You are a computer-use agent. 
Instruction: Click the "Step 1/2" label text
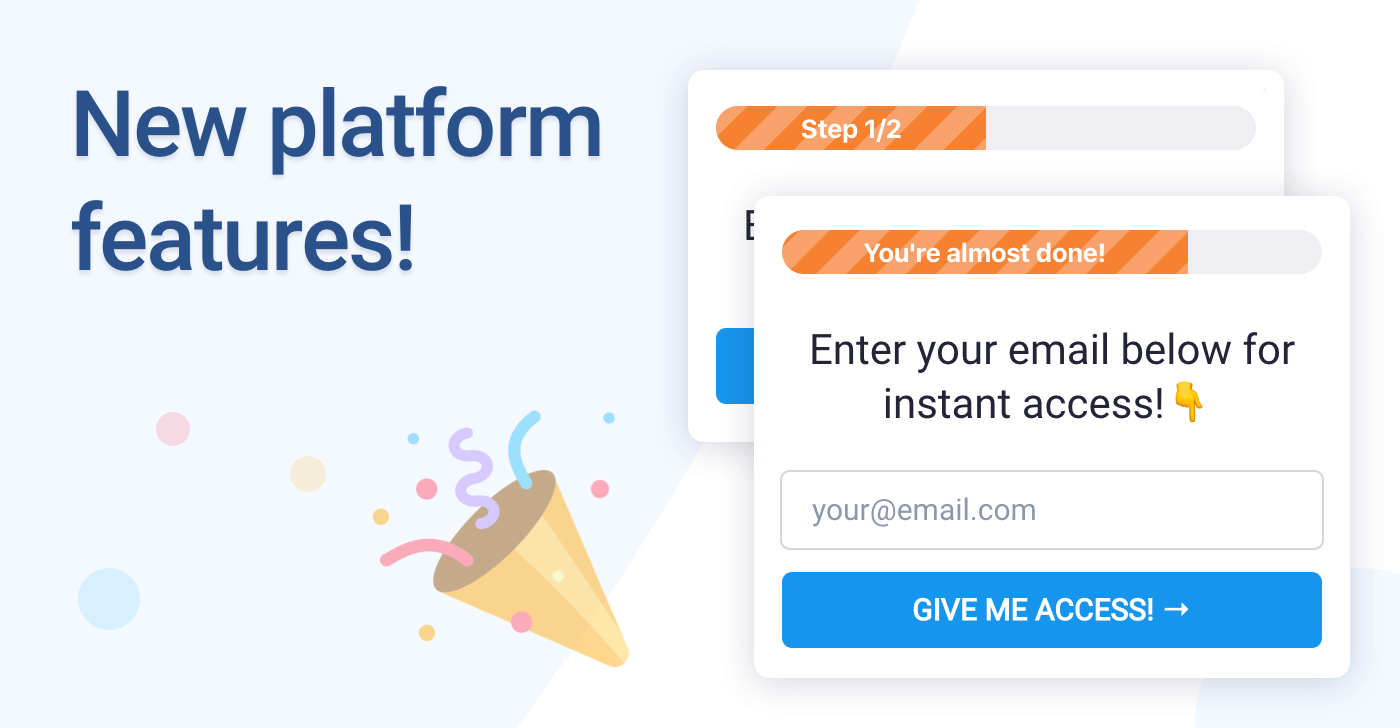851,129
